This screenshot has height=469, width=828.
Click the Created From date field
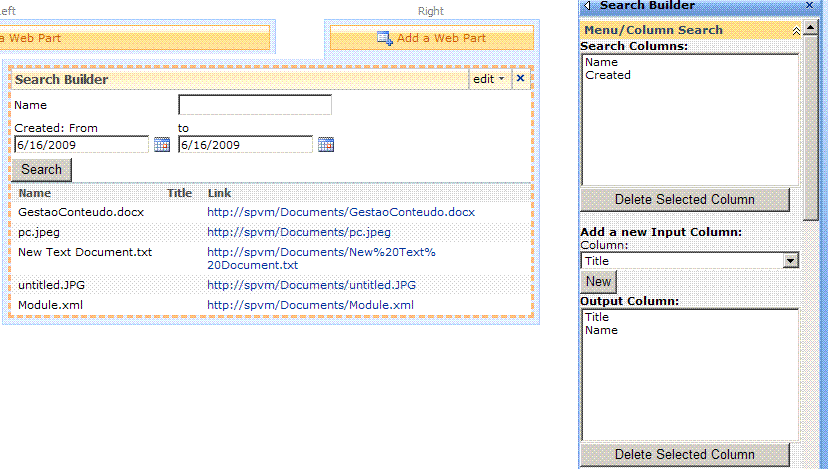(82, 145)
